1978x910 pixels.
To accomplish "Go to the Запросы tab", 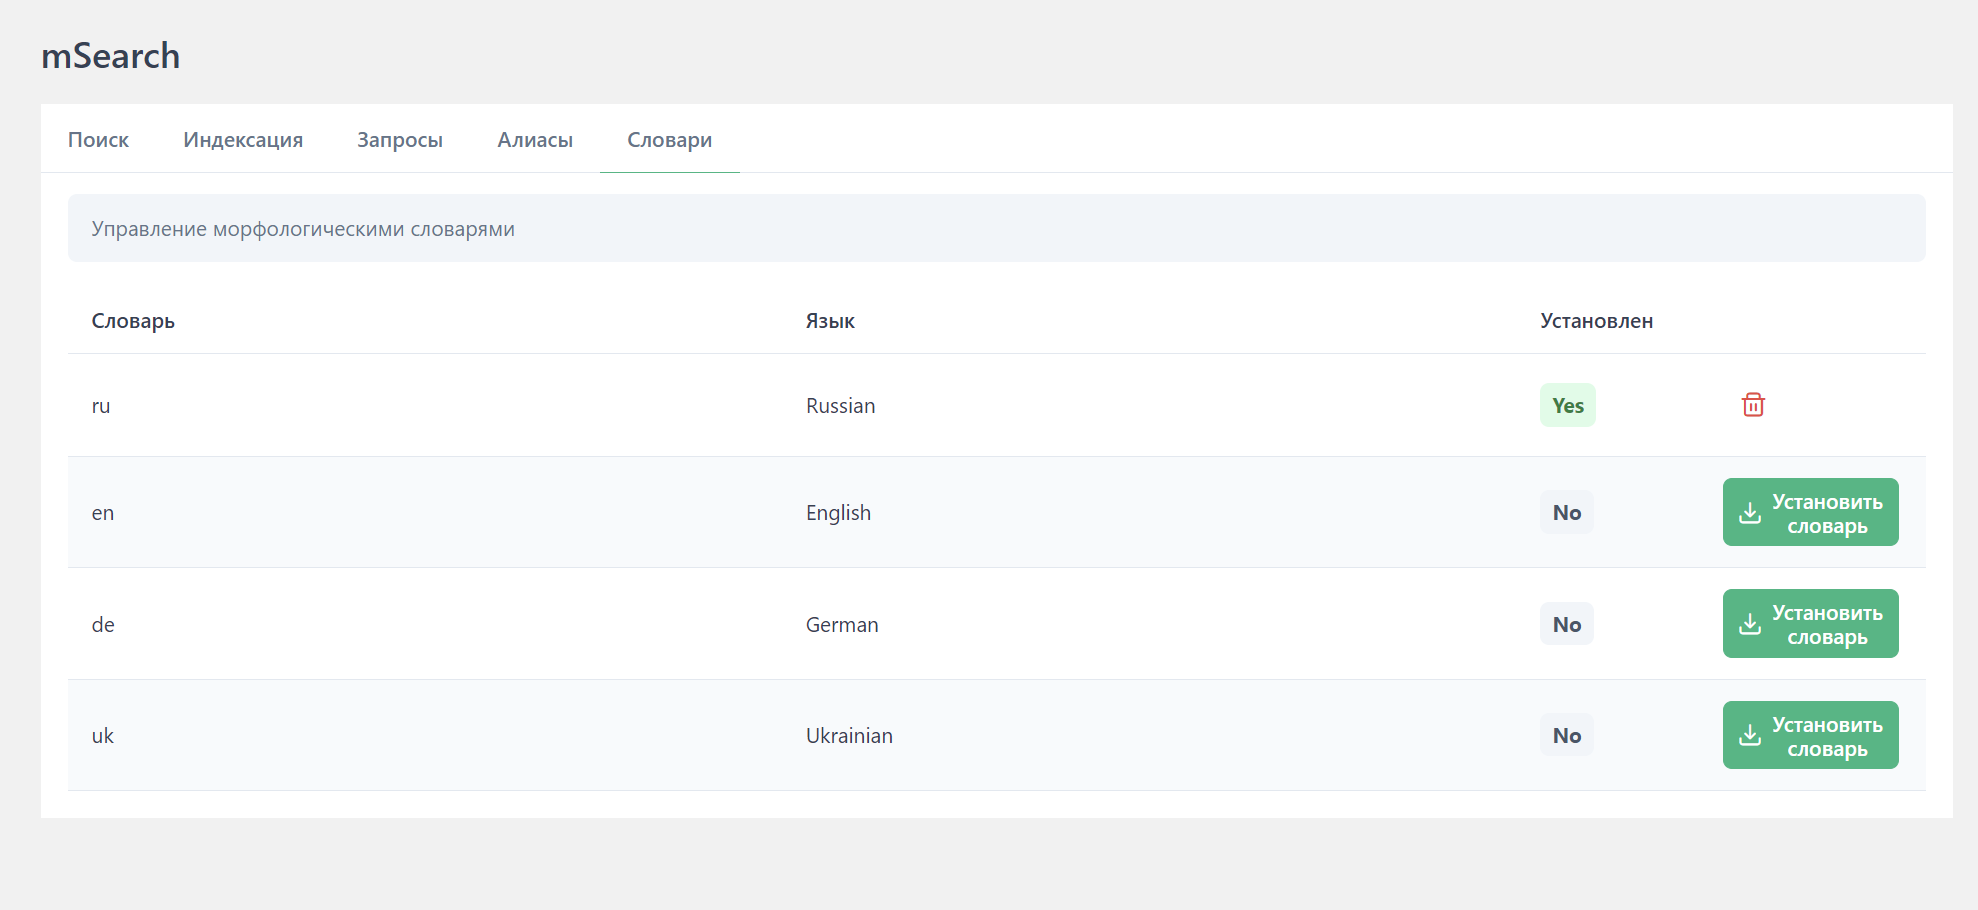I will coord(400,140).
